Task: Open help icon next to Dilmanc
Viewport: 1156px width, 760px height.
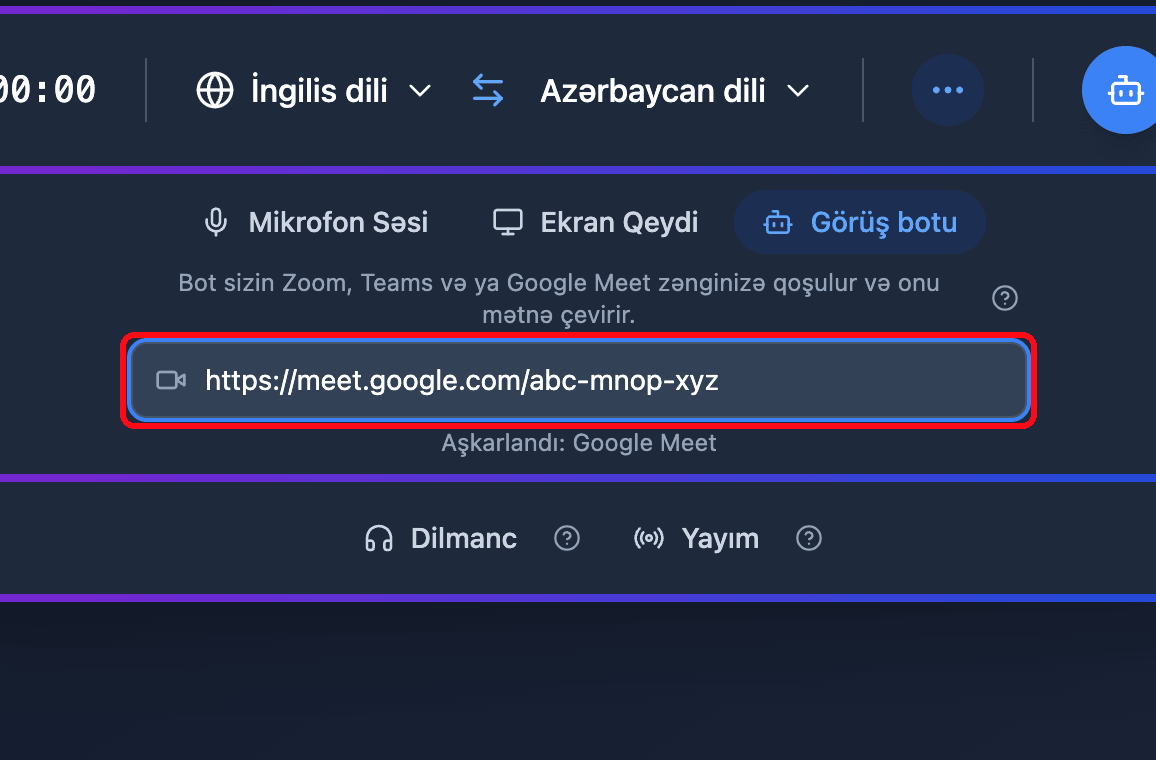Action: click(x=566, y=538)
